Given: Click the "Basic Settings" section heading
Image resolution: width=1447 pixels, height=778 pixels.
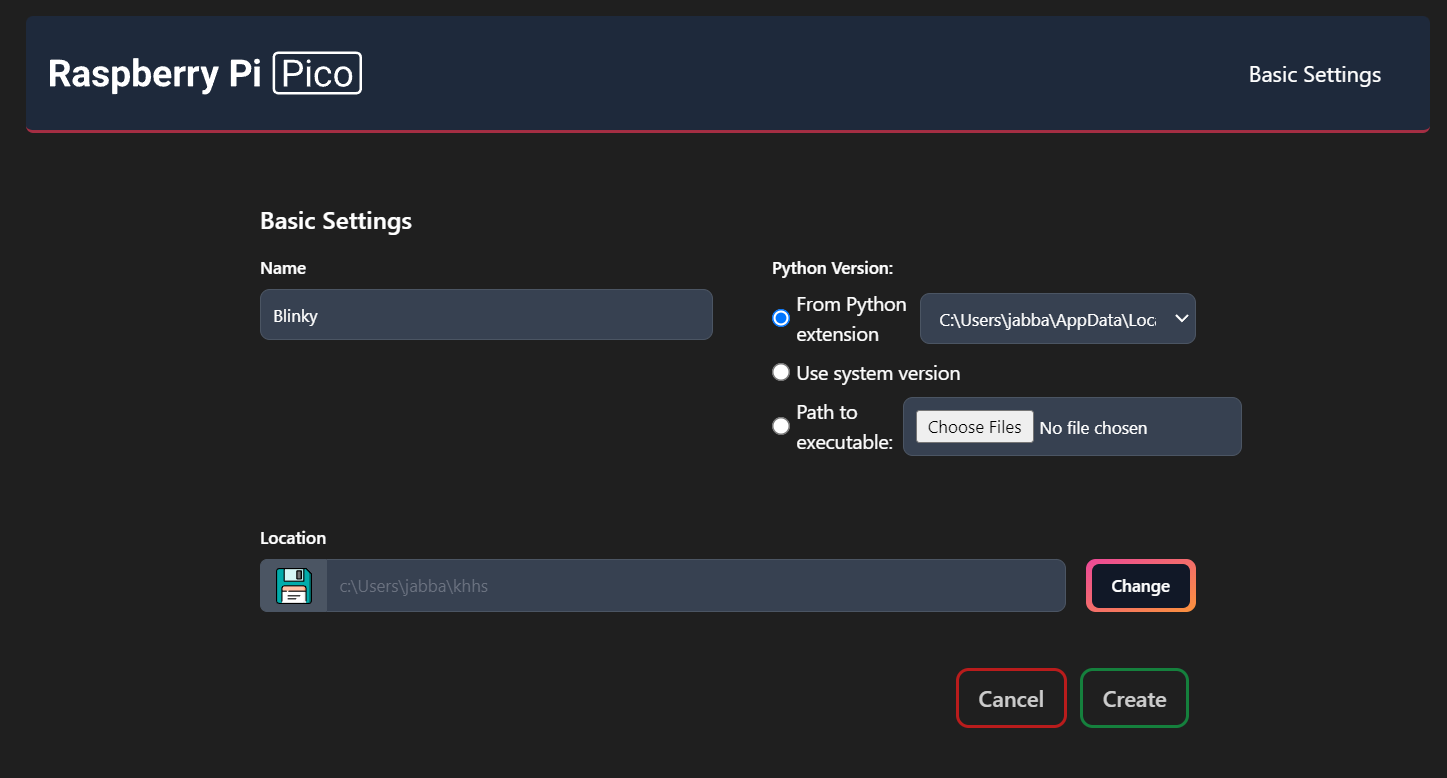Looking at the screenshot, I should (336, 221).
